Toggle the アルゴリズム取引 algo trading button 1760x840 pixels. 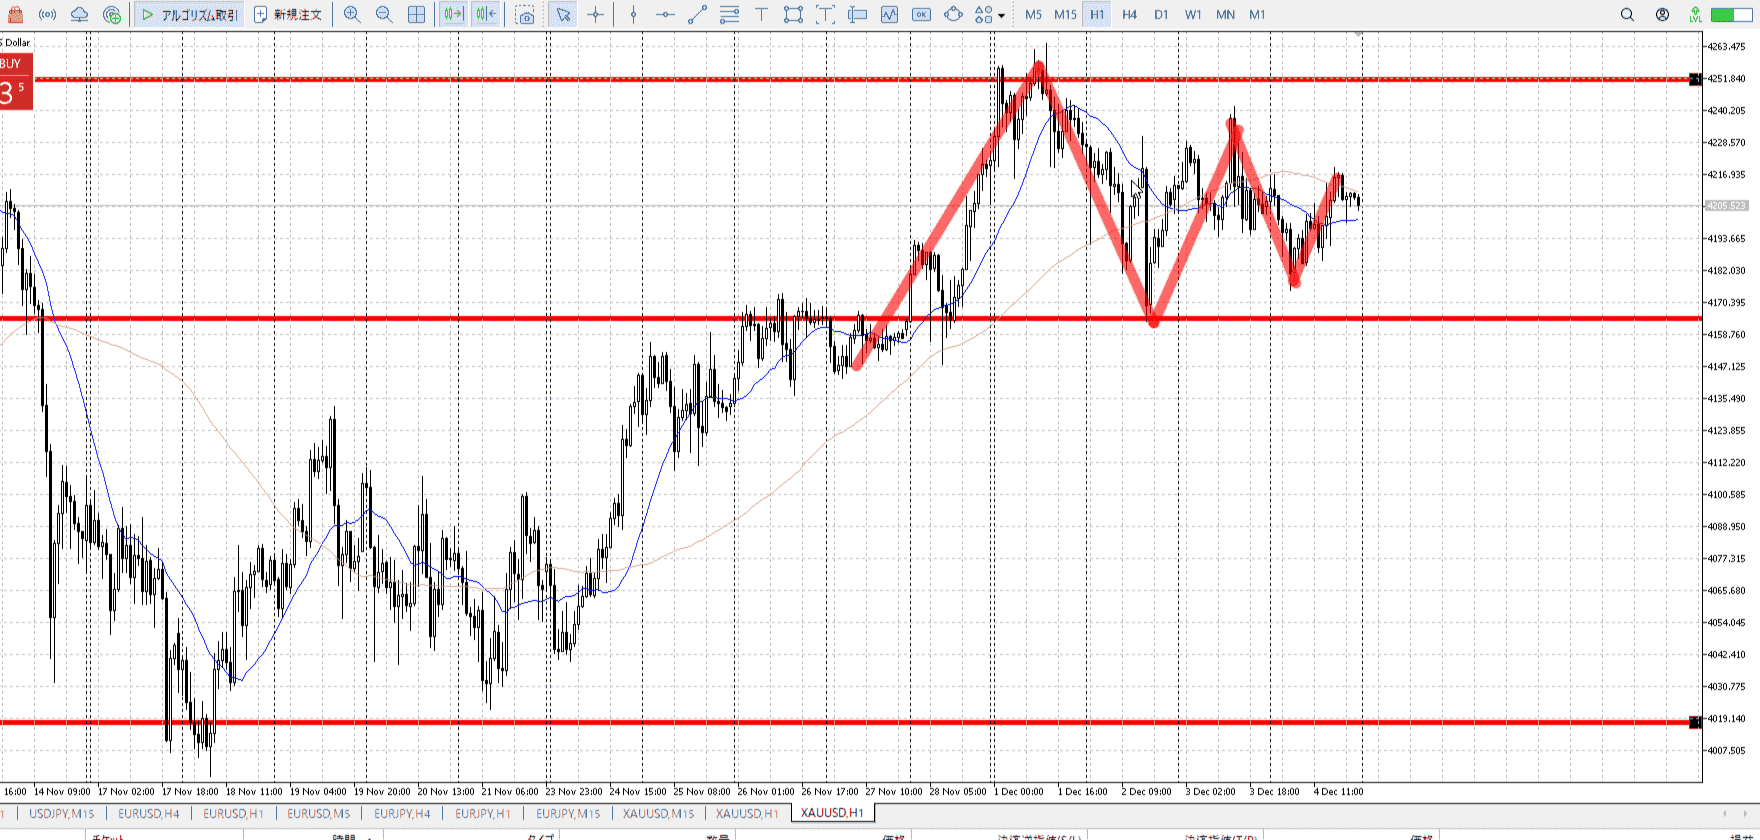pyautogui.click(x=190, y=15)
